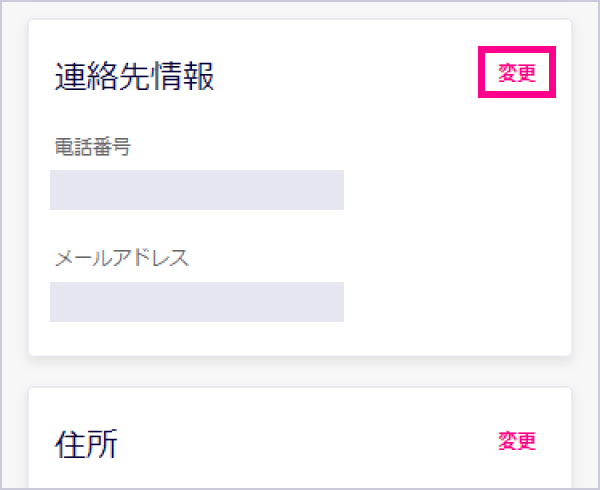Click 変更 next to the 住所 heading
This screenshot has width=600, height=490.
coord(517,441)
